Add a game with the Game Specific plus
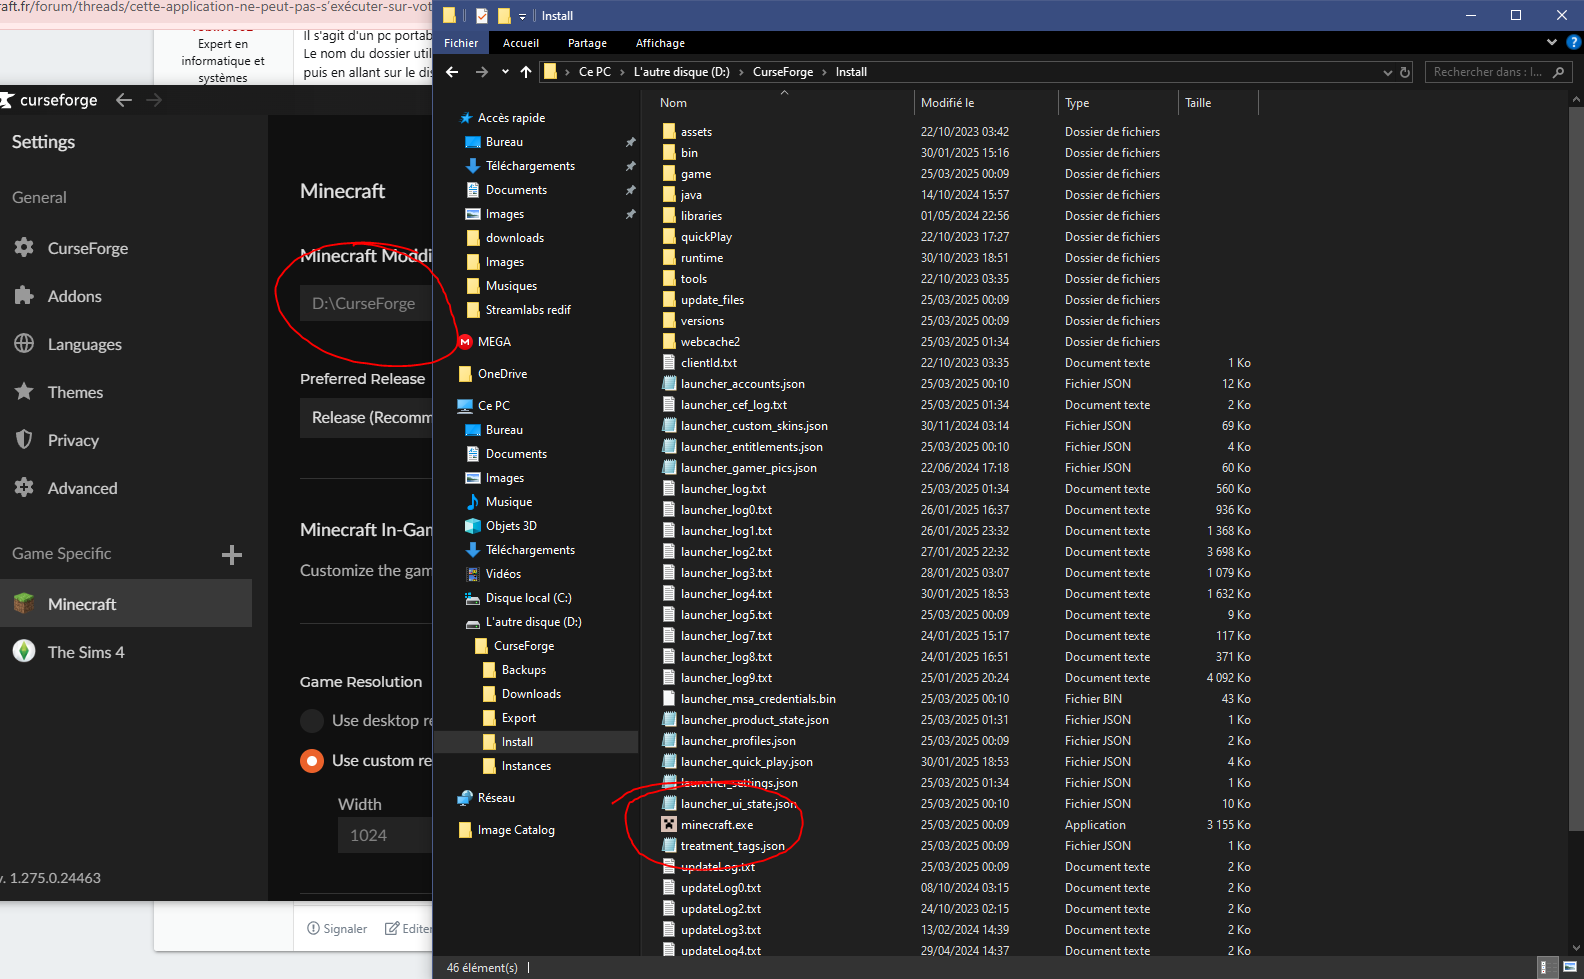The width and height of the screenshot is (1584, 979). pyautogui.click(x=232, y=555)
